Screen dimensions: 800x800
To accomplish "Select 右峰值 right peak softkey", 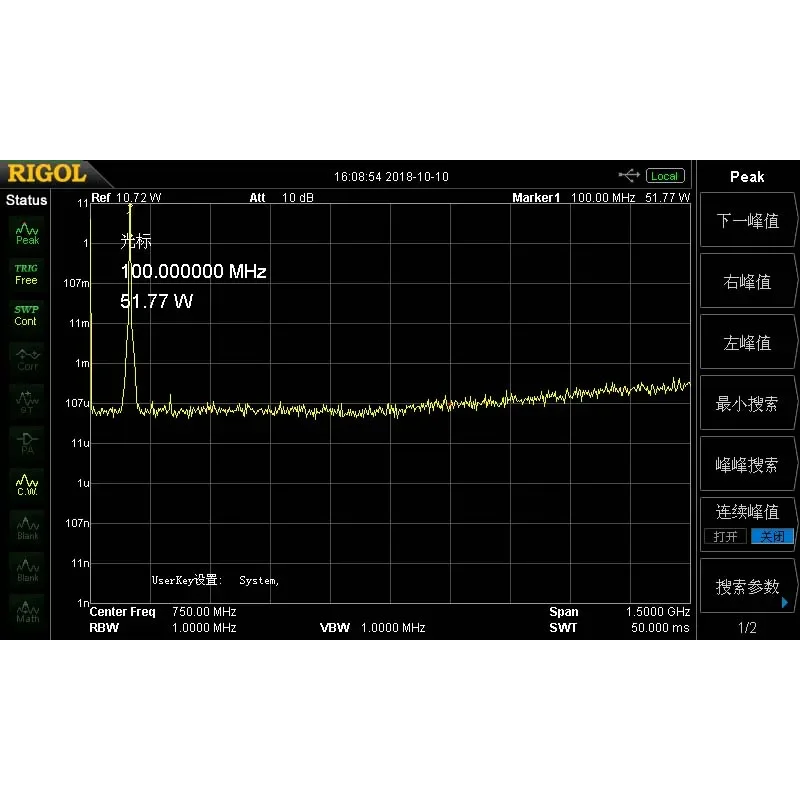I will 747,281.
